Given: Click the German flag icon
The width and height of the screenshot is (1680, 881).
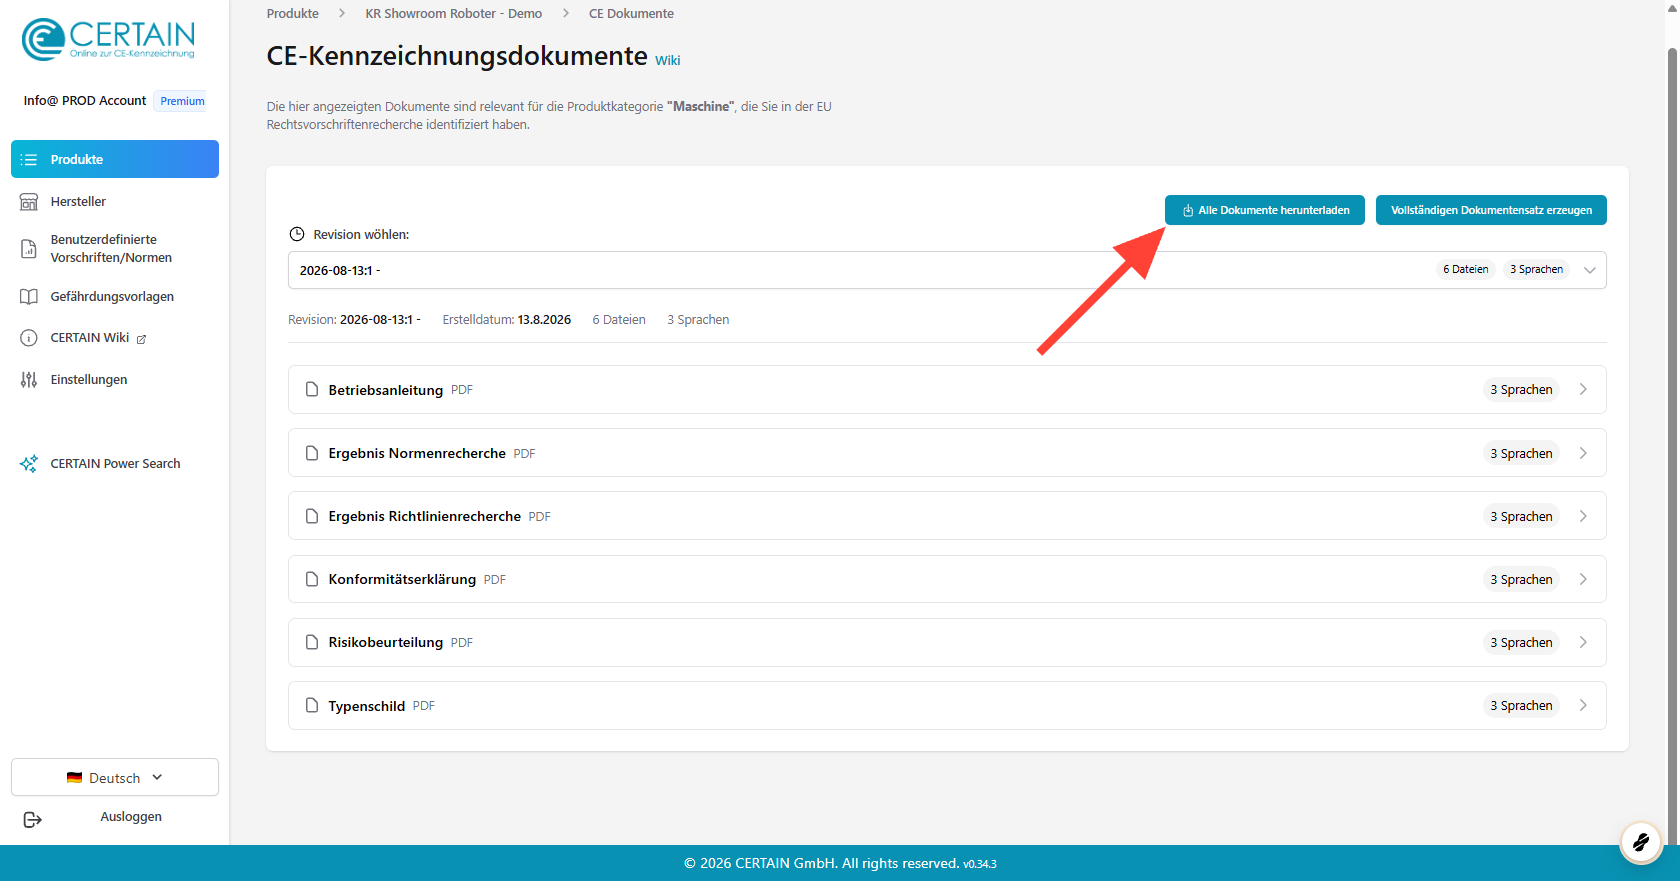Looking at the screenshot, I should pyautogui.click(x=74, y=778).
